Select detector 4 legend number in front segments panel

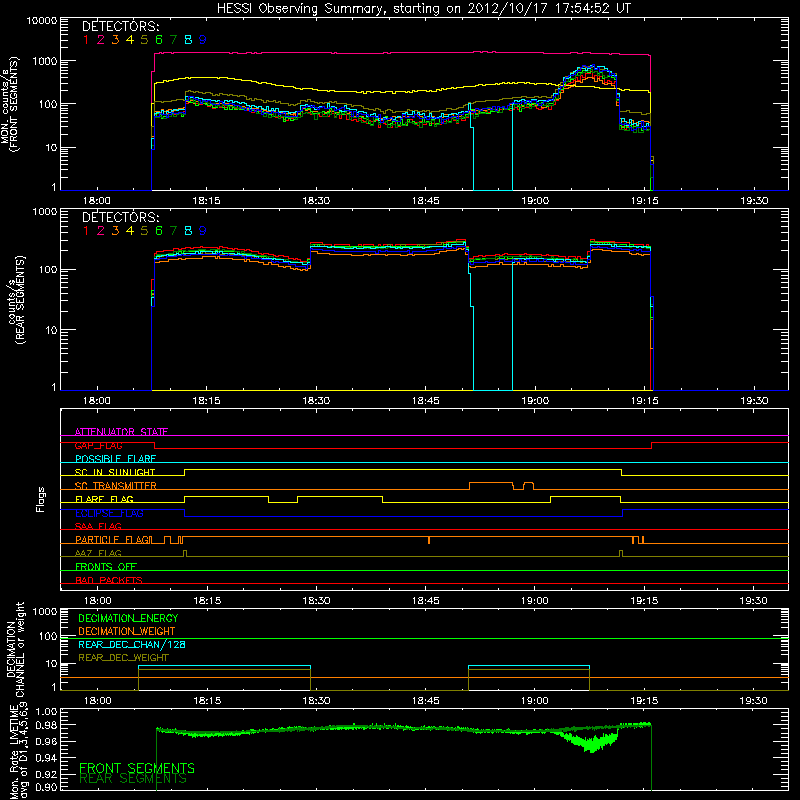pyautogui.click(x=130, y=40)
